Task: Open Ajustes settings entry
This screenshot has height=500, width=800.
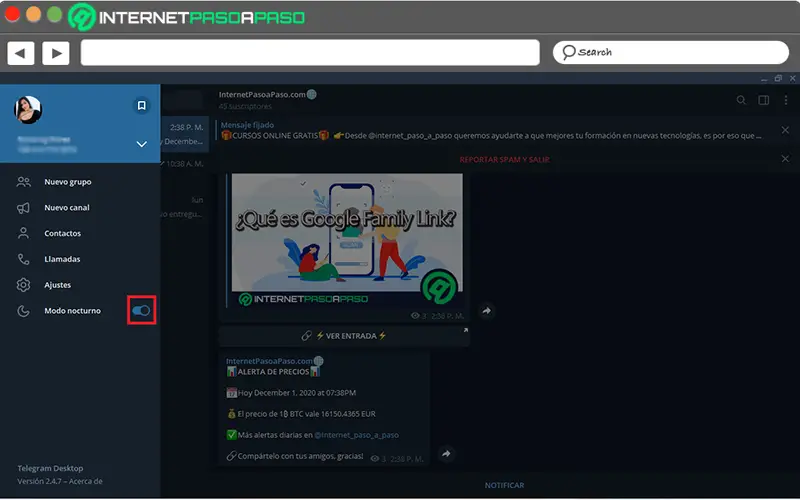Action: 80,285
